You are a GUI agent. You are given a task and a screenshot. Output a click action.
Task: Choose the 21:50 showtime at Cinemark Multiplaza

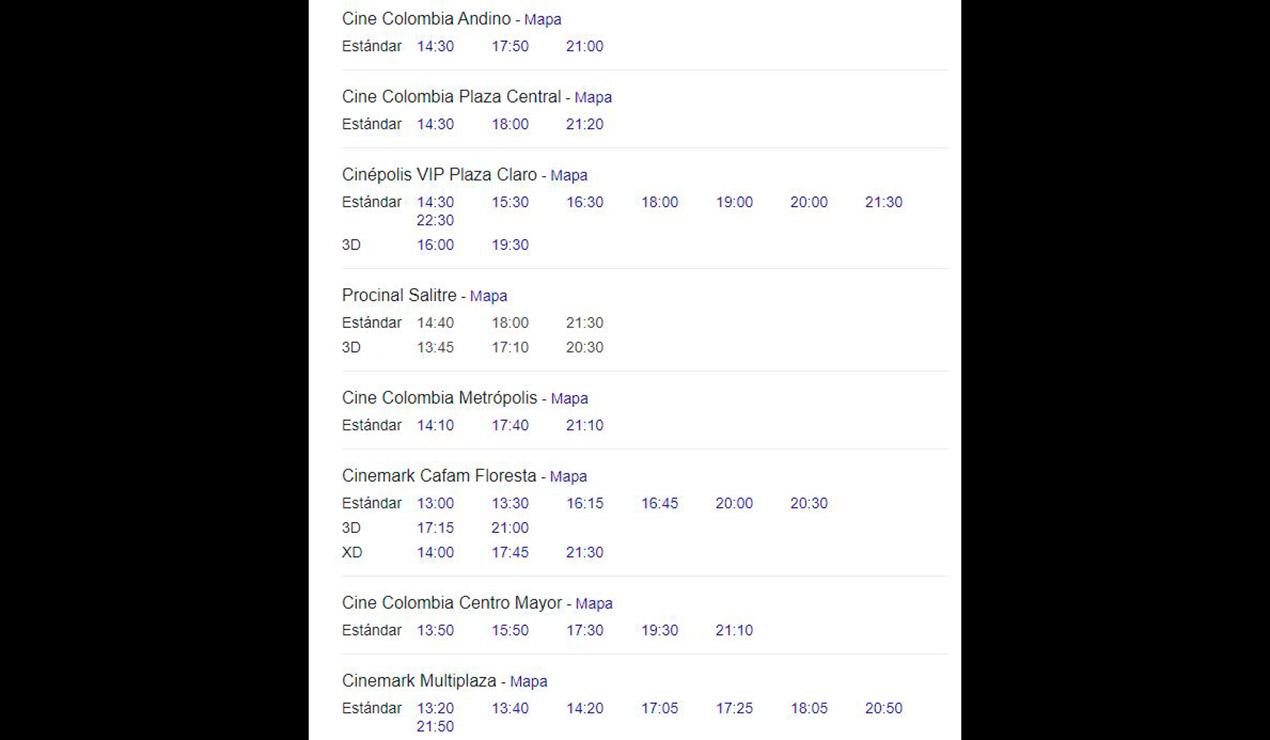tap(435, 726)
